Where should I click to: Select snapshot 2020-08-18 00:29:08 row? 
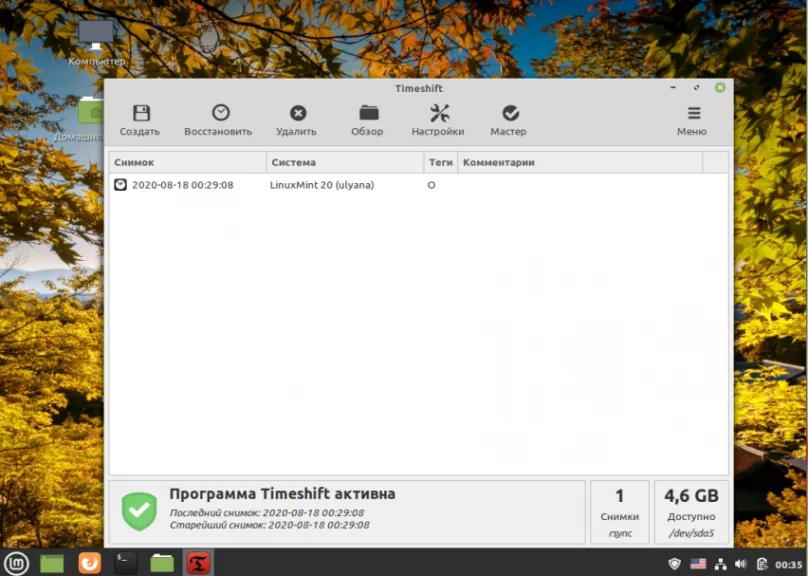[418, 185]
